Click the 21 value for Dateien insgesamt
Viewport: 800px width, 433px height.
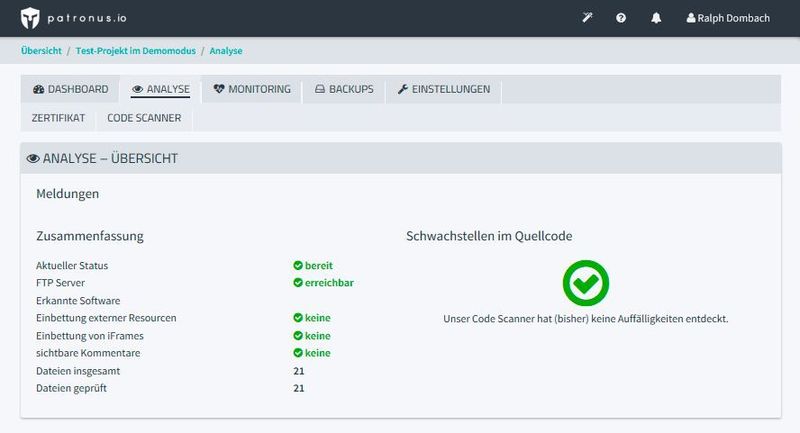click(x=299, y=371)
